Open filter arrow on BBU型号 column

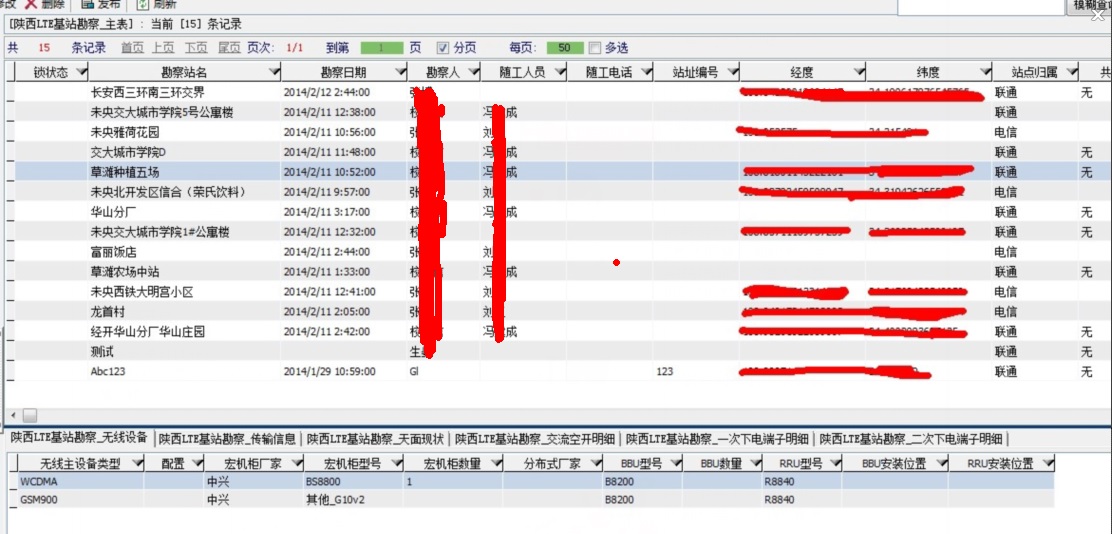click(x=674, y=464)
